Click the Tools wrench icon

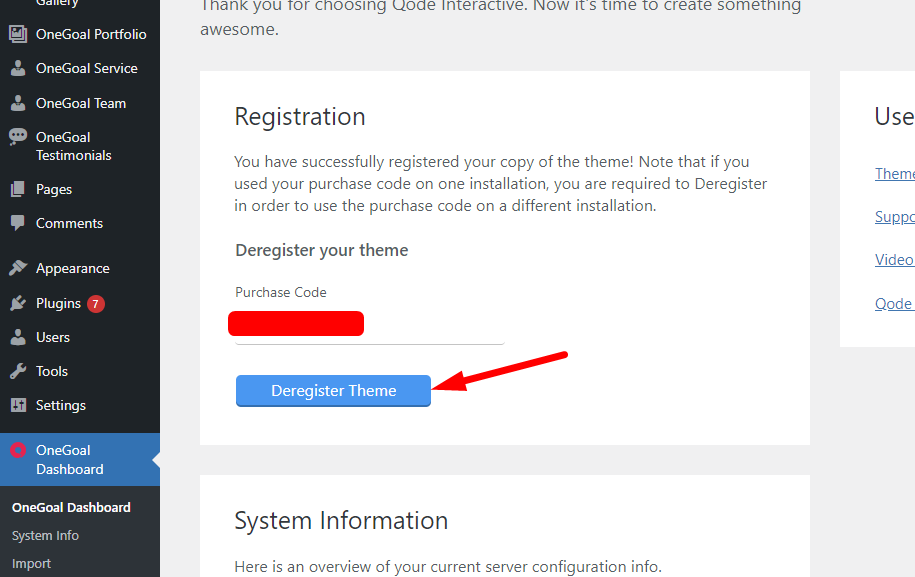point(18,371)
